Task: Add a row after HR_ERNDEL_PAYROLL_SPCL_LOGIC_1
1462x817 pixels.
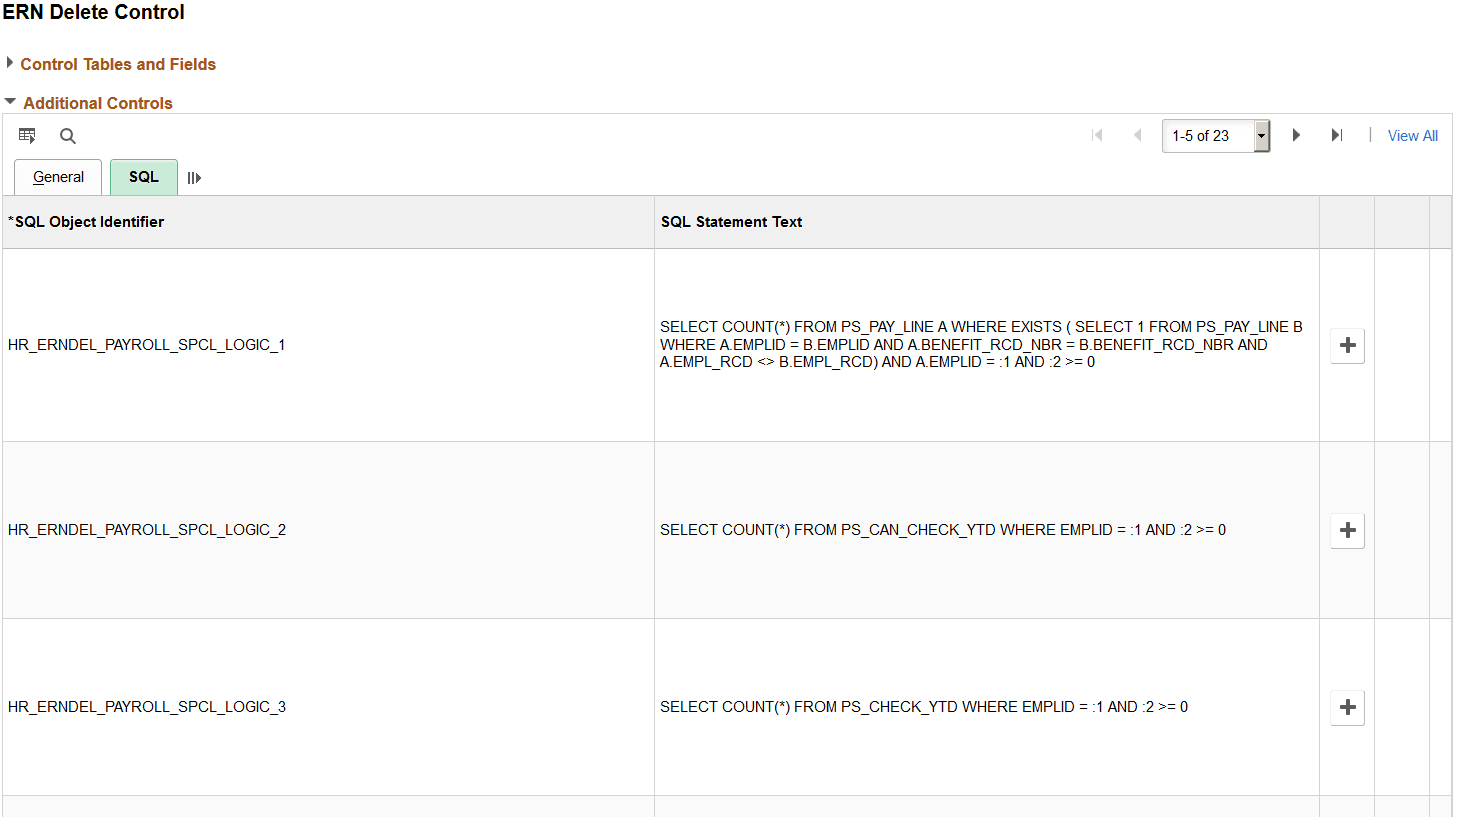Action: tap(1347, 345)
